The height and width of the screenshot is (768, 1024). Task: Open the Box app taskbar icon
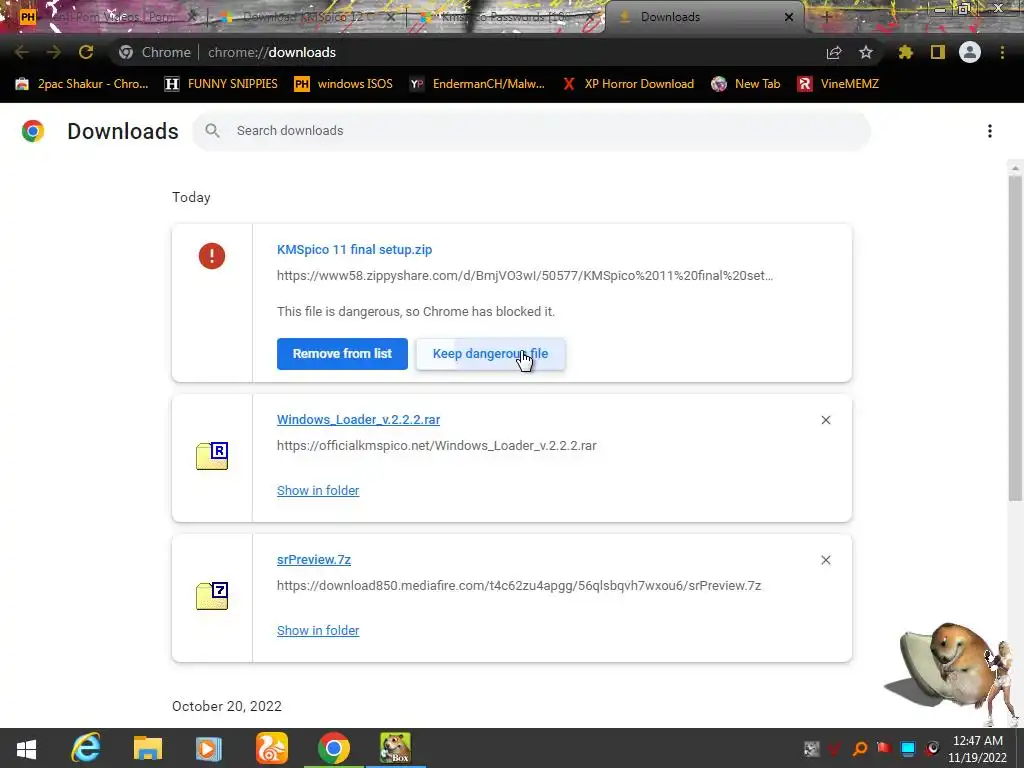pyautogui.click(x=395, y=748)
